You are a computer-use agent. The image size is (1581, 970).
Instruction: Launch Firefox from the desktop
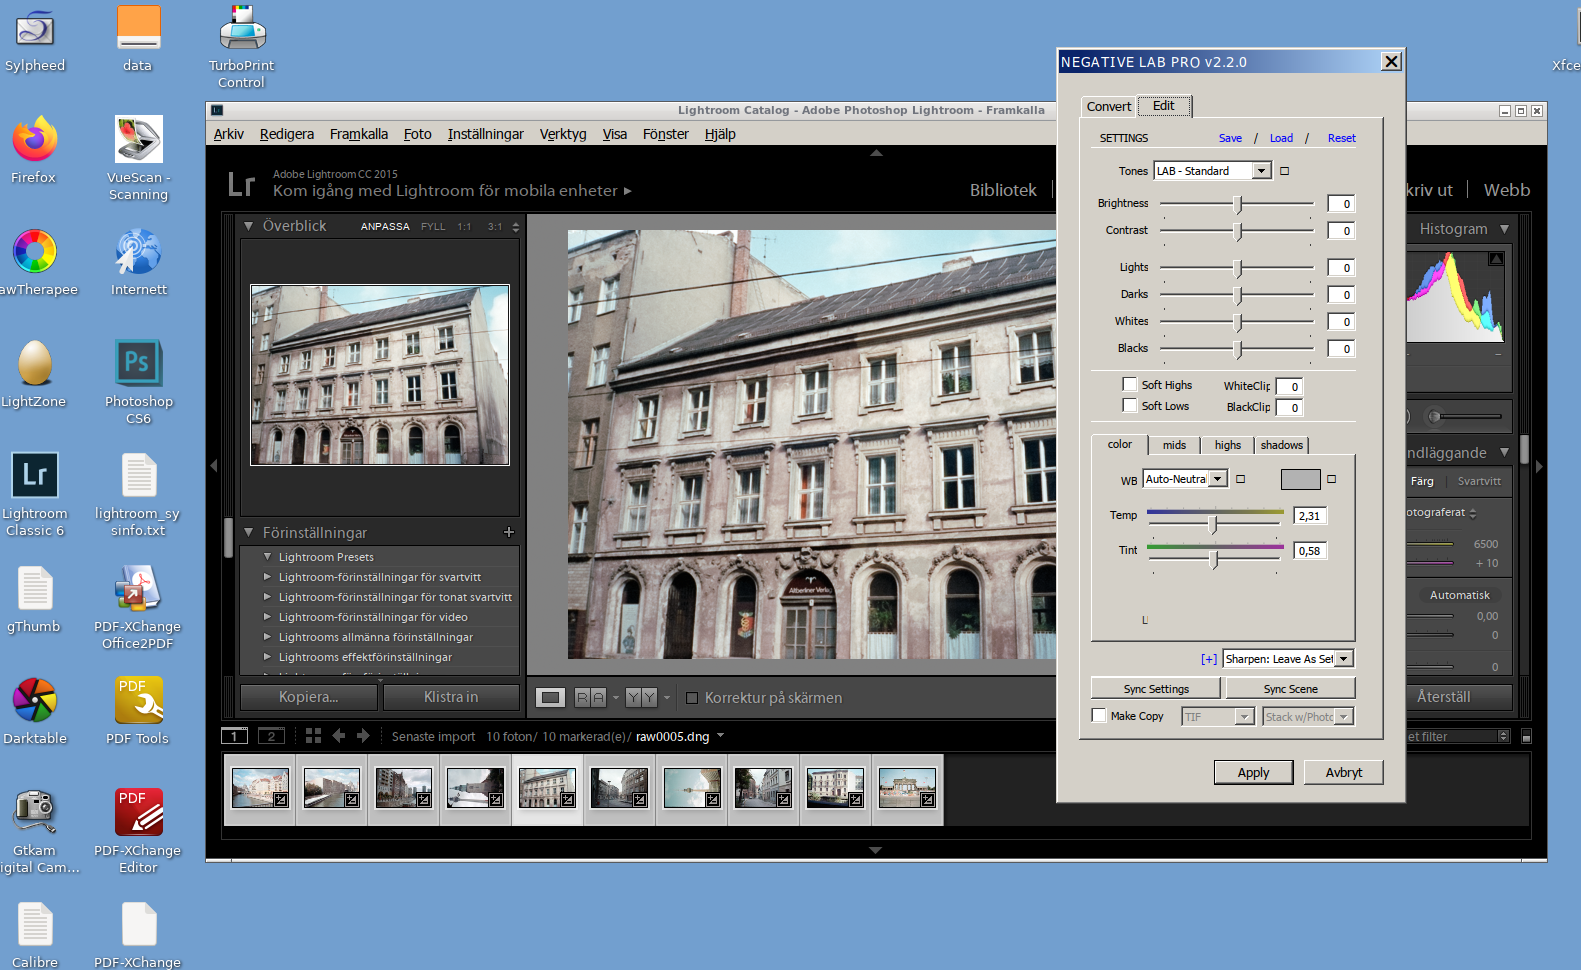(34, 150)
